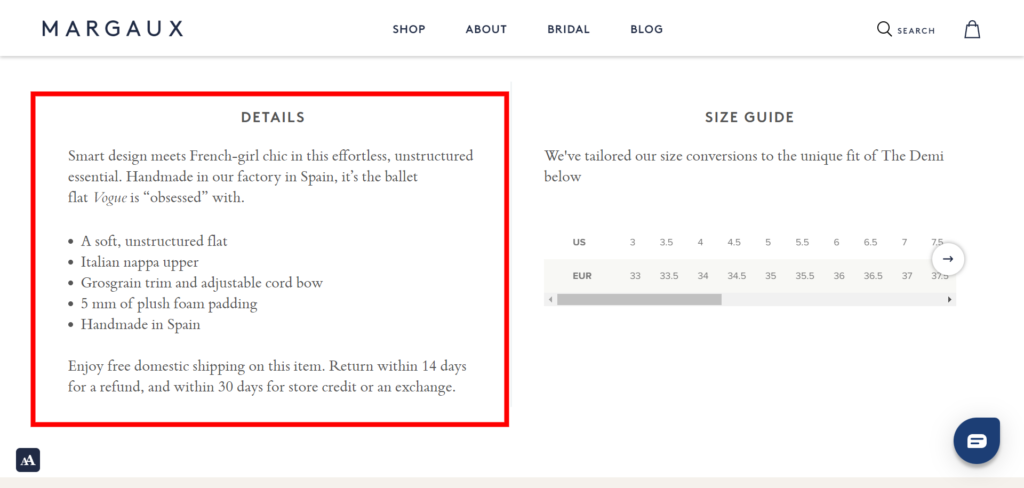Screen dimensions: 1024x488
Task: Open the Shop menu
Action: pyautogui.click(x=409, y=29)
